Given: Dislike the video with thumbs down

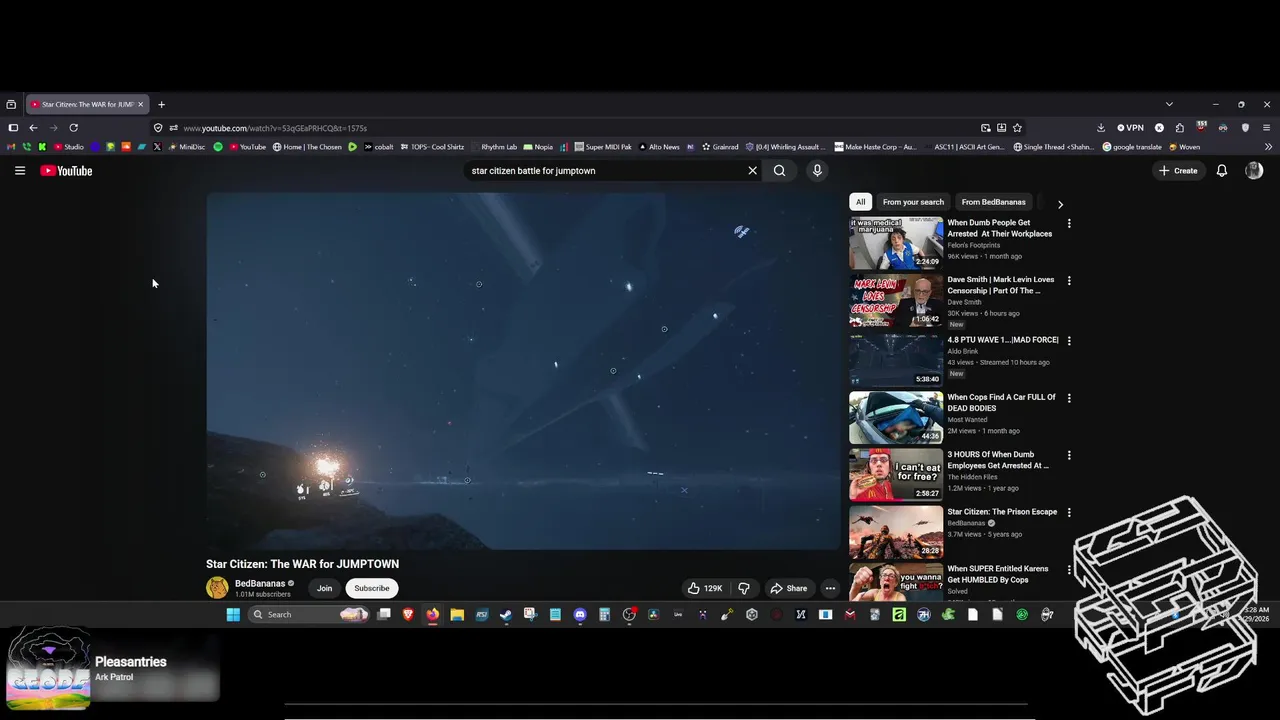Looking at the screenshot, I should coord(743,588).
